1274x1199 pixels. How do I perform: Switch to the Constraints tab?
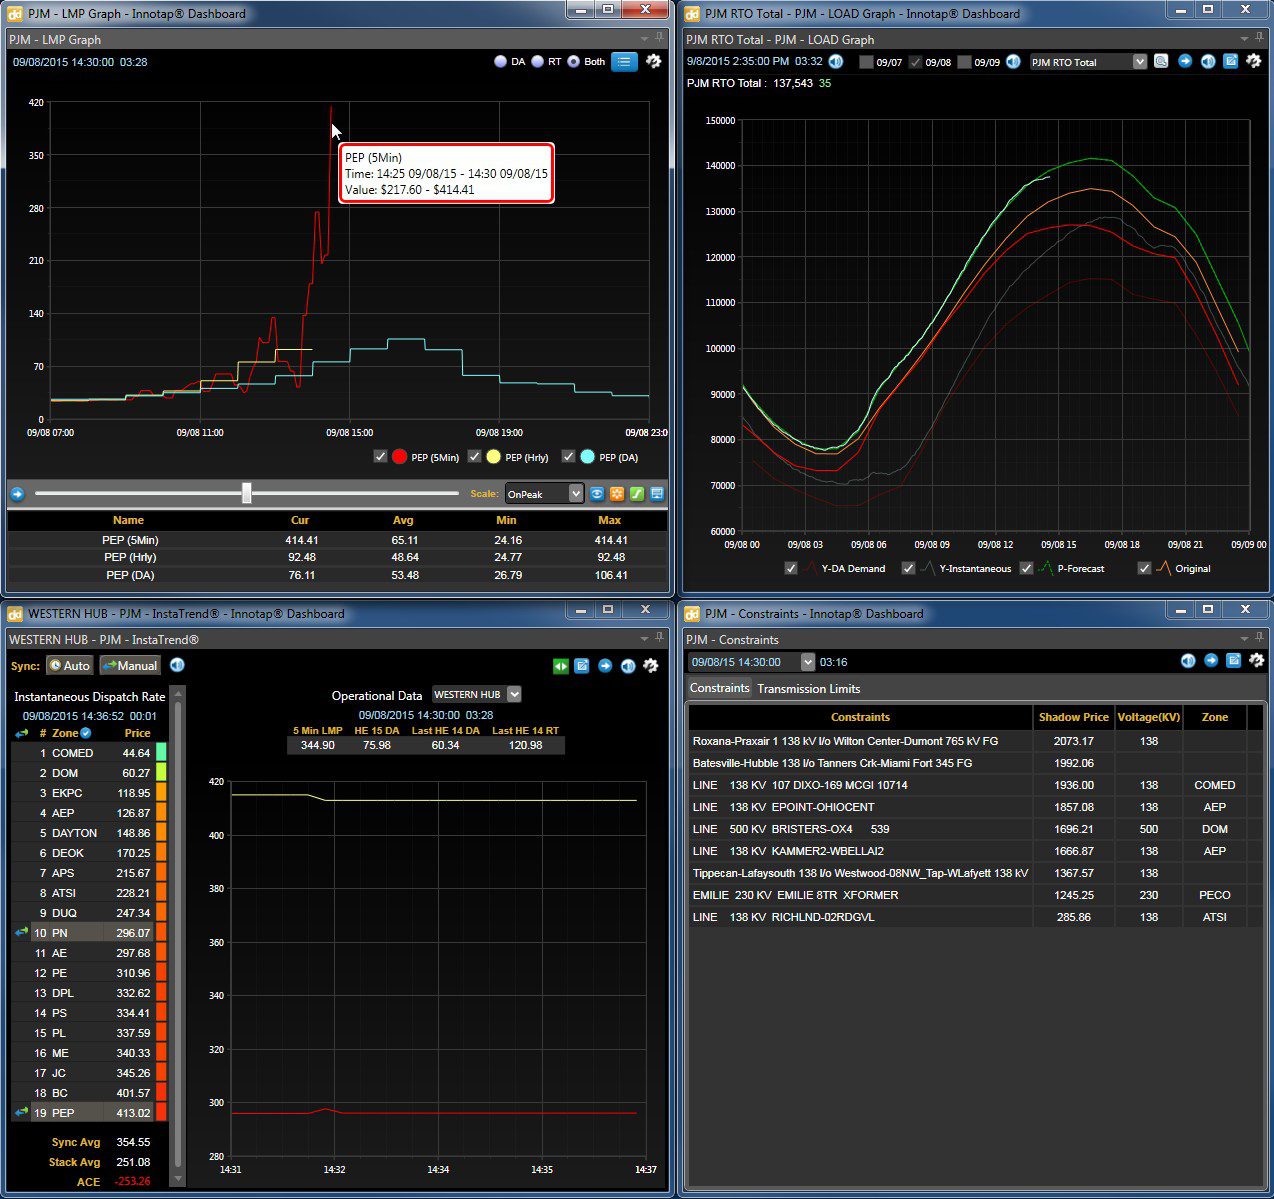tap(720, 688)
